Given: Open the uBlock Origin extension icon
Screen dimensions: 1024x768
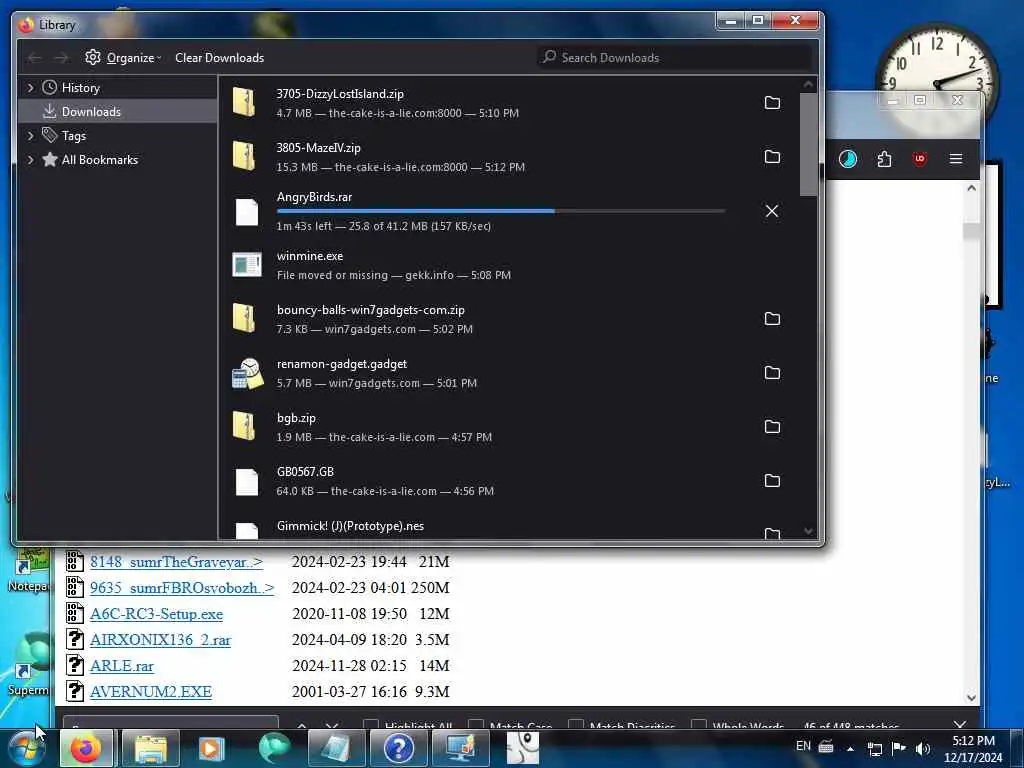Looking at the screenshot, I should (x=920, y=159).
